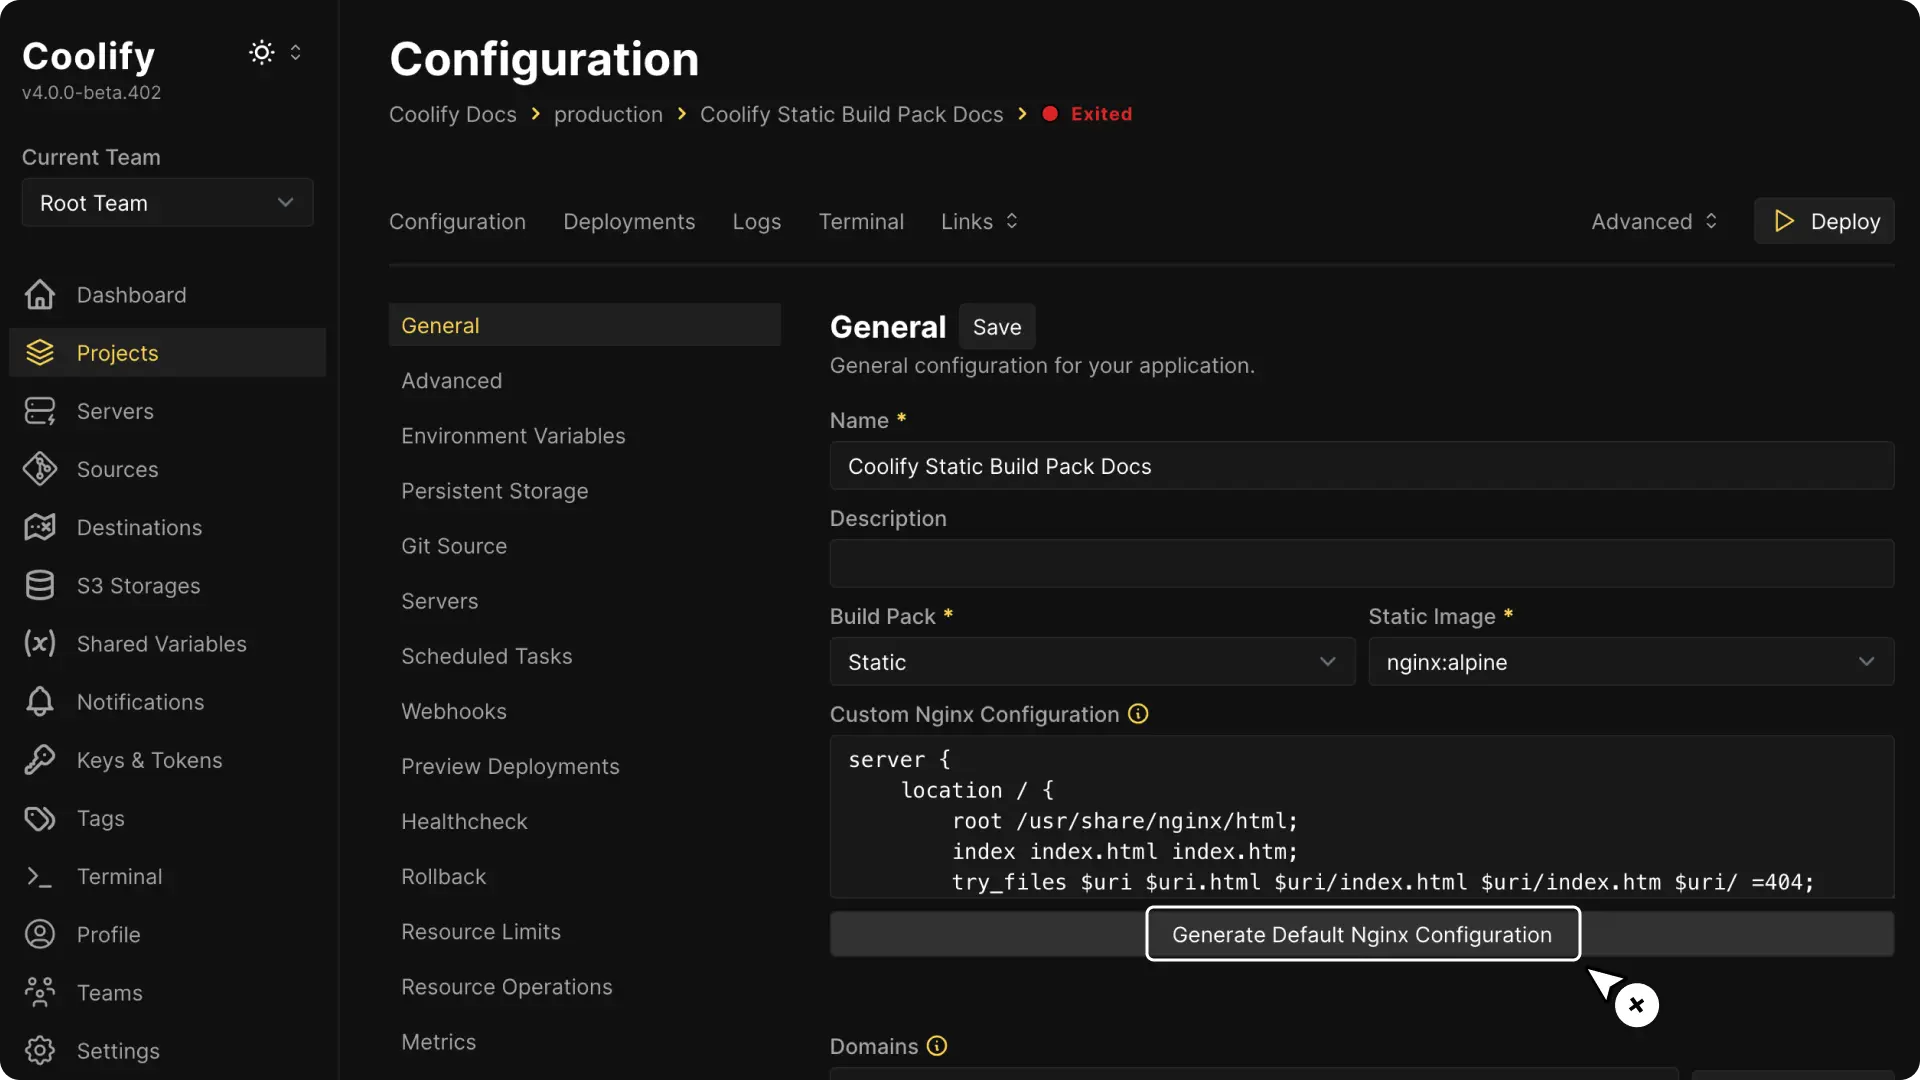Click the Shared Variables (x) icon
Viewport: 1920px width, 1080px height.
pos(39,643)
